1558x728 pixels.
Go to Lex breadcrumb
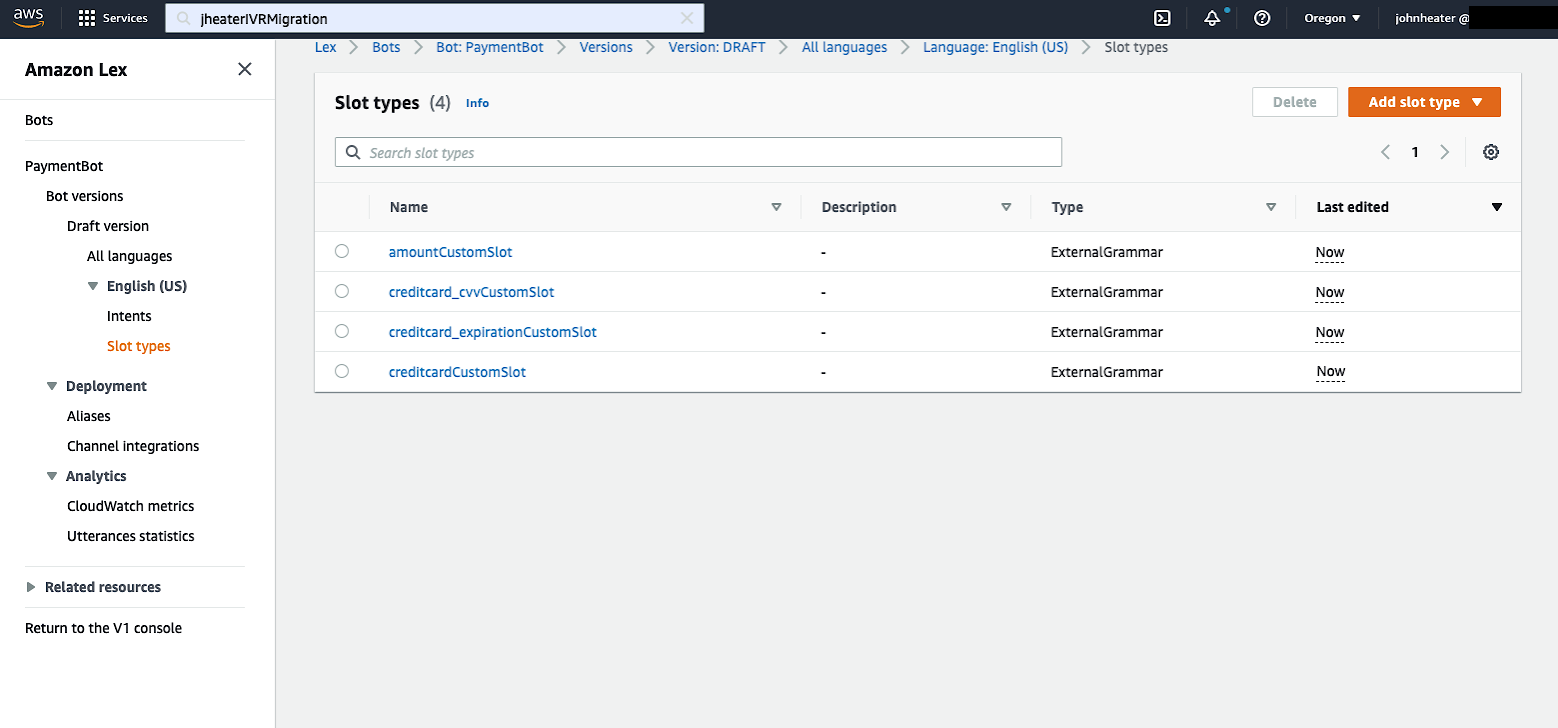(x=326, y=47)
